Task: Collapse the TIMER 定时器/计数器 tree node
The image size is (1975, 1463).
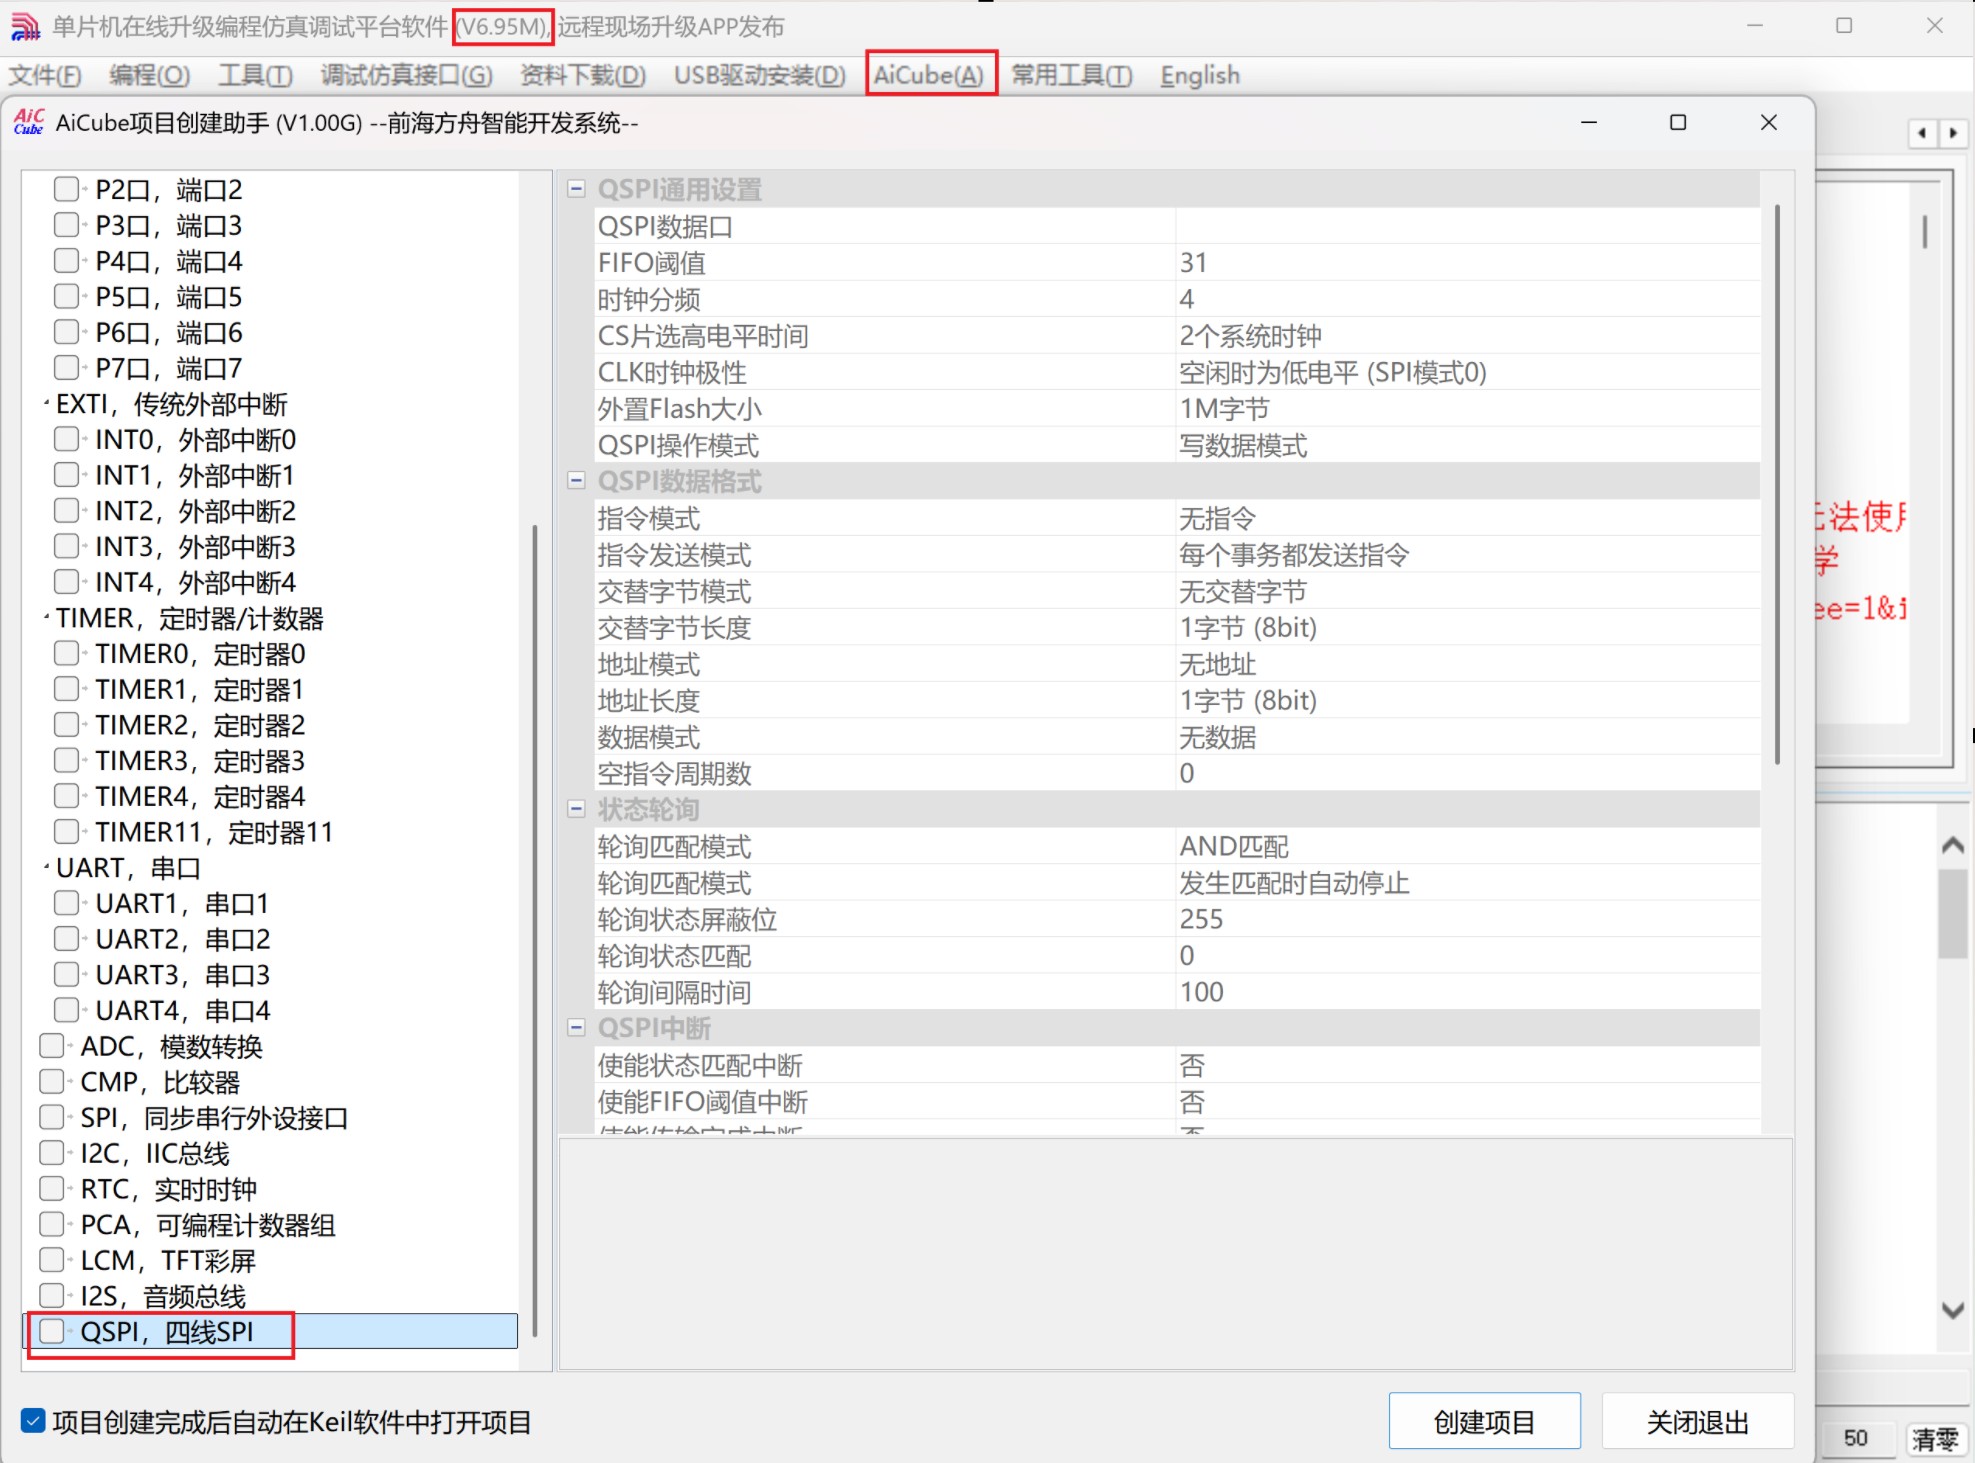Action: tap(46, 618)
